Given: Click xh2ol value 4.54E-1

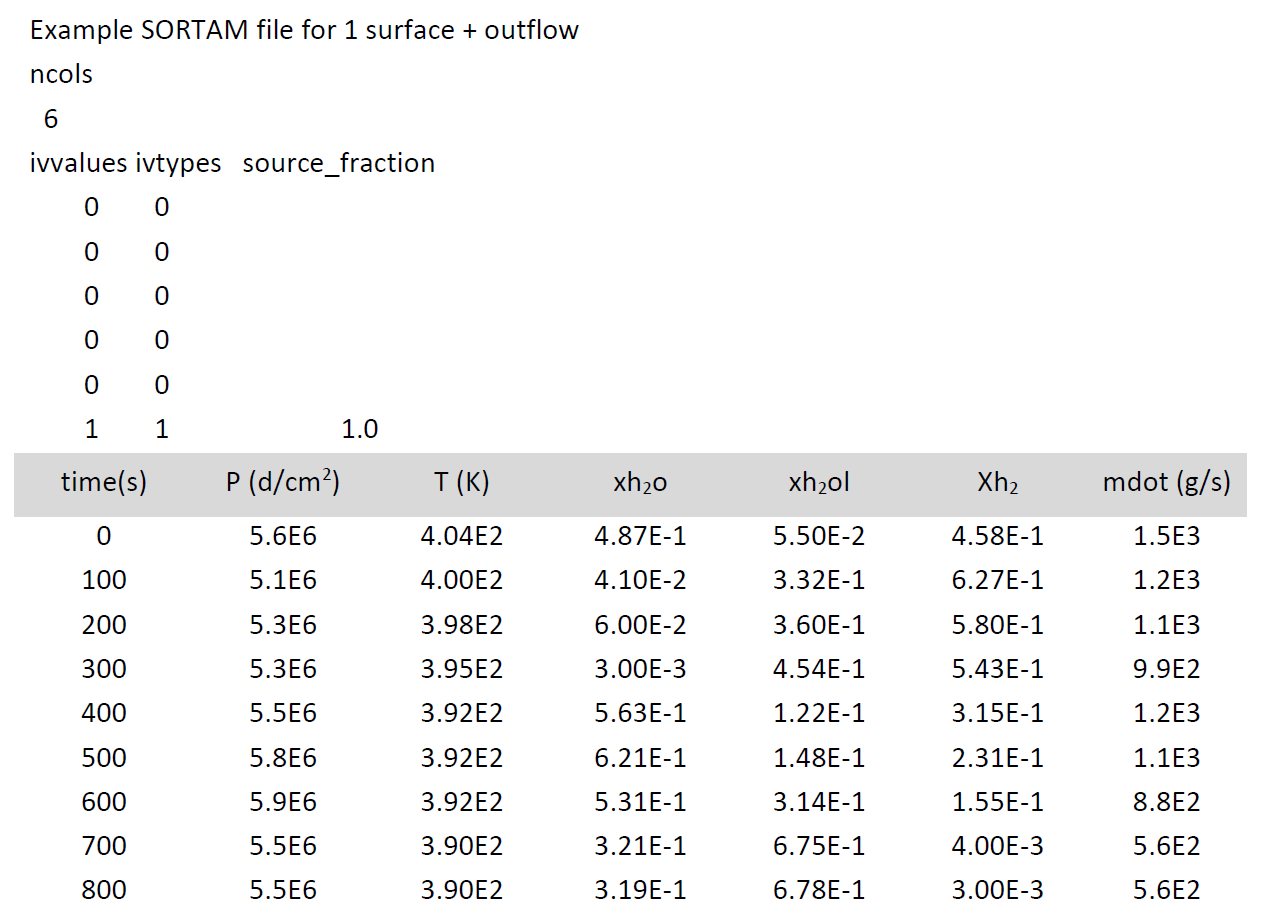Looking at the screenshot, I should [x=819, y=669].
